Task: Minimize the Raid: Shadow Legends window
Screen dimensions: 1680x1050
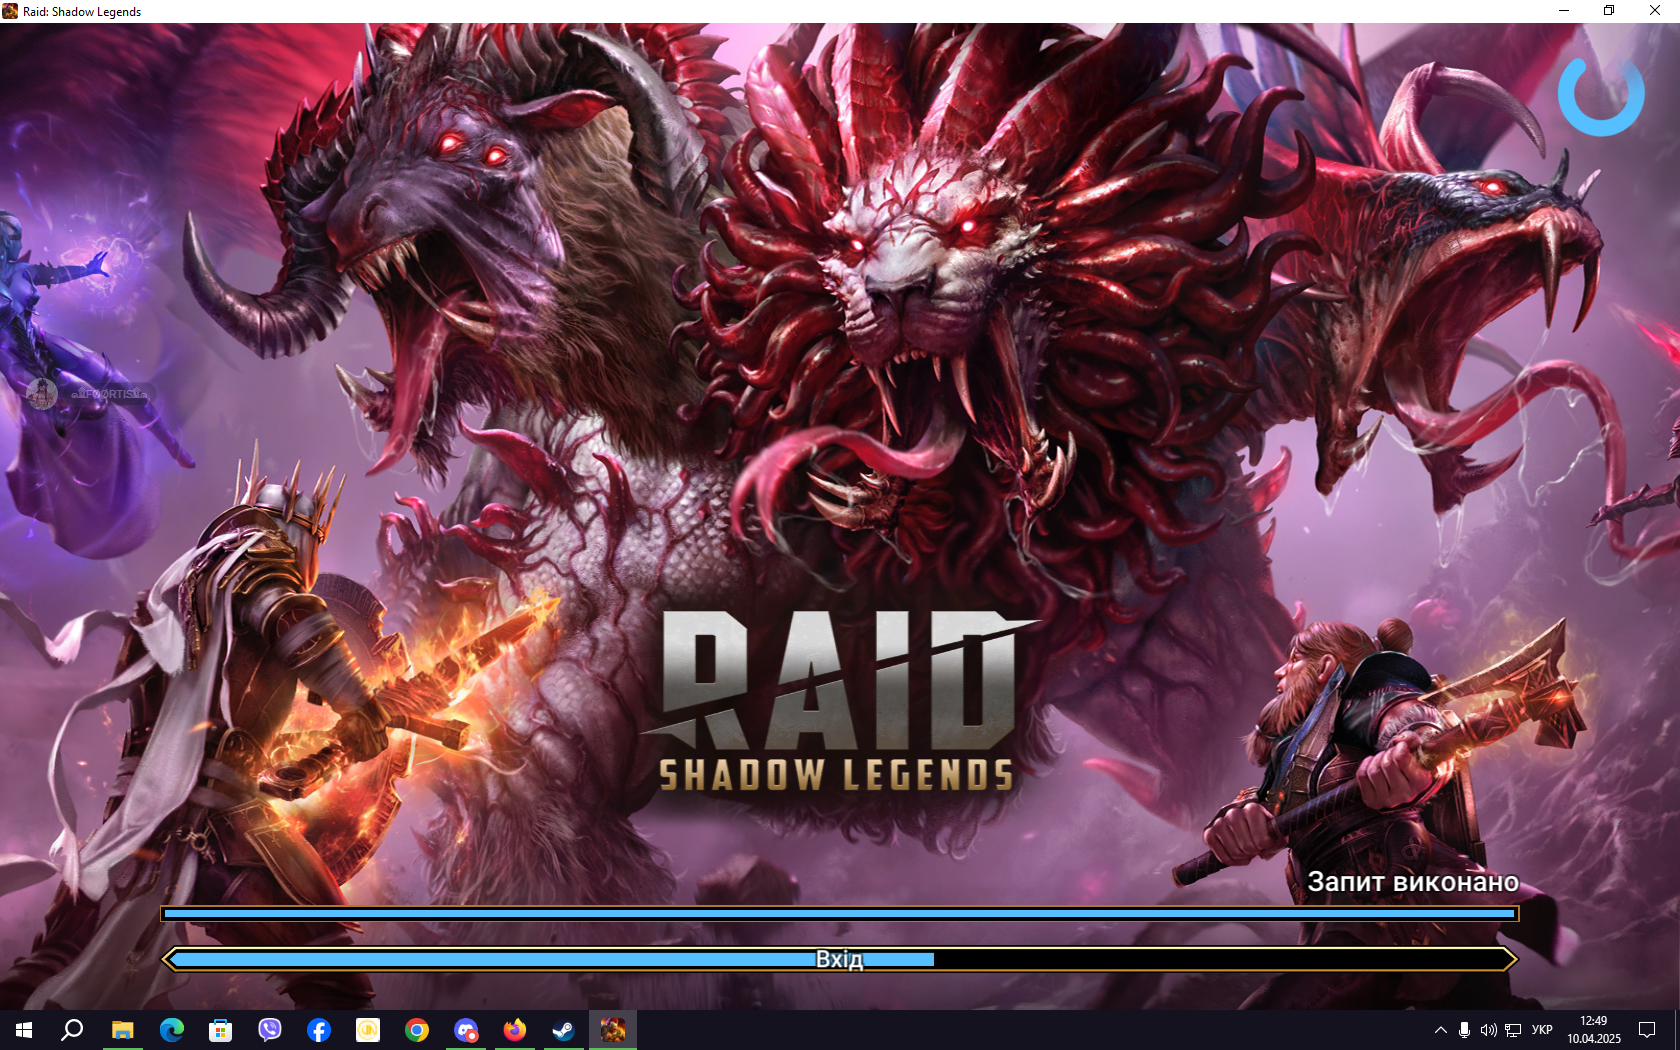Action: pyautogui.click(x=1564, y=11)
